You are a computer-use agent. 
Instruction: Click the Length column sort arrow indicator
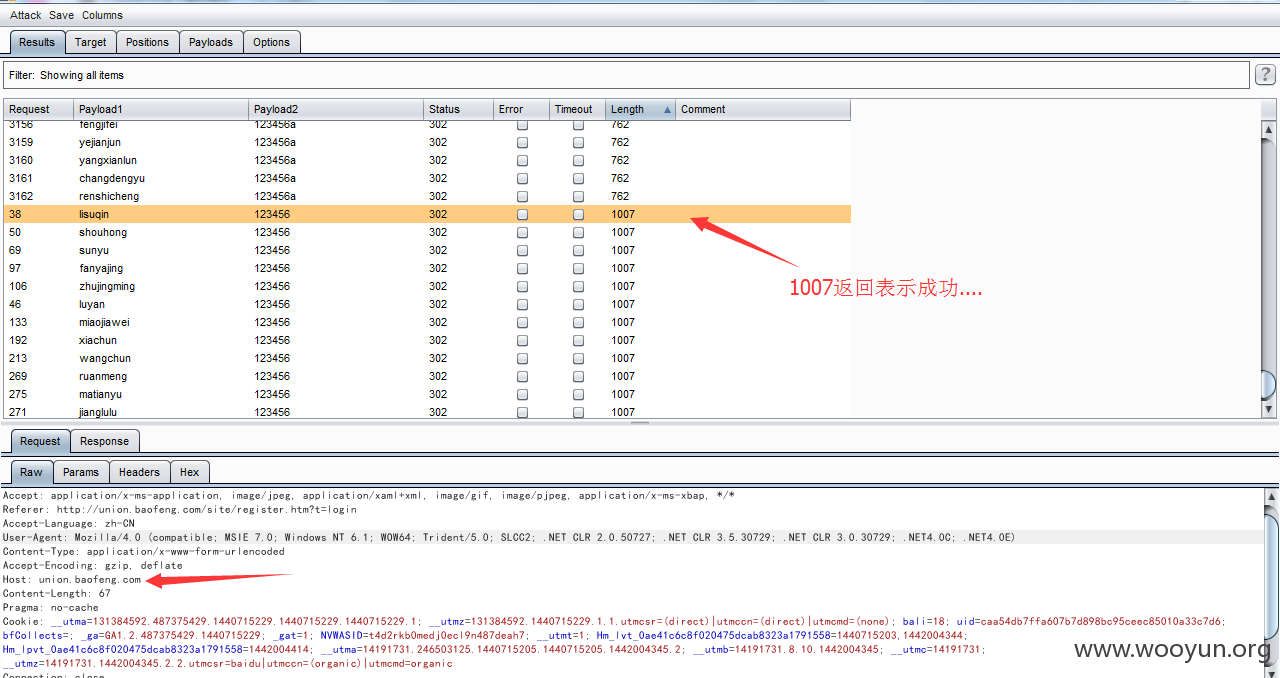pos(667,110)
